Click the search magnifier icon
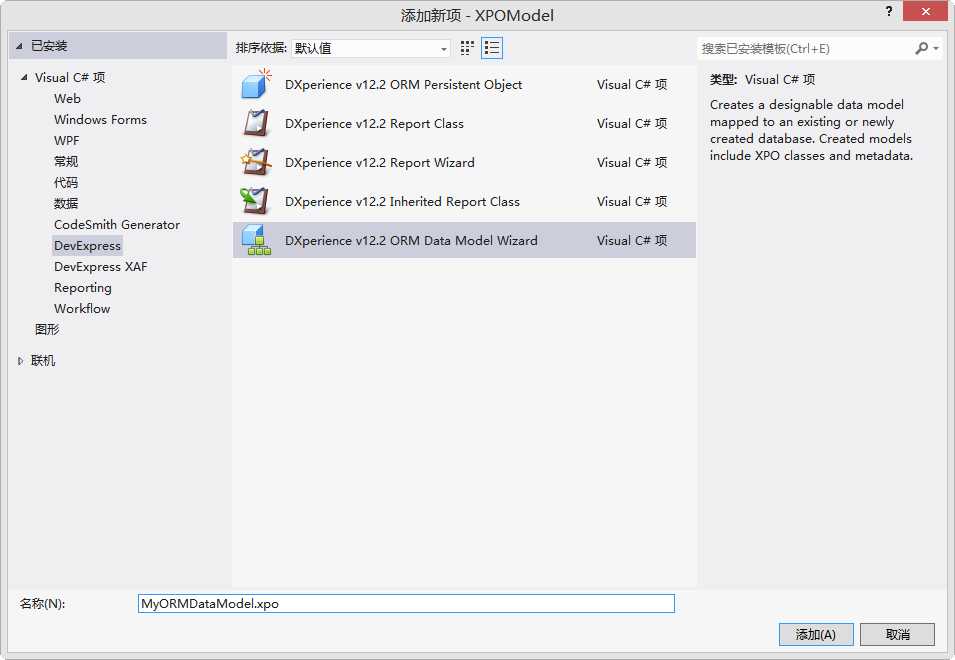This screenshot has width=955, height=660. point(922,48)
